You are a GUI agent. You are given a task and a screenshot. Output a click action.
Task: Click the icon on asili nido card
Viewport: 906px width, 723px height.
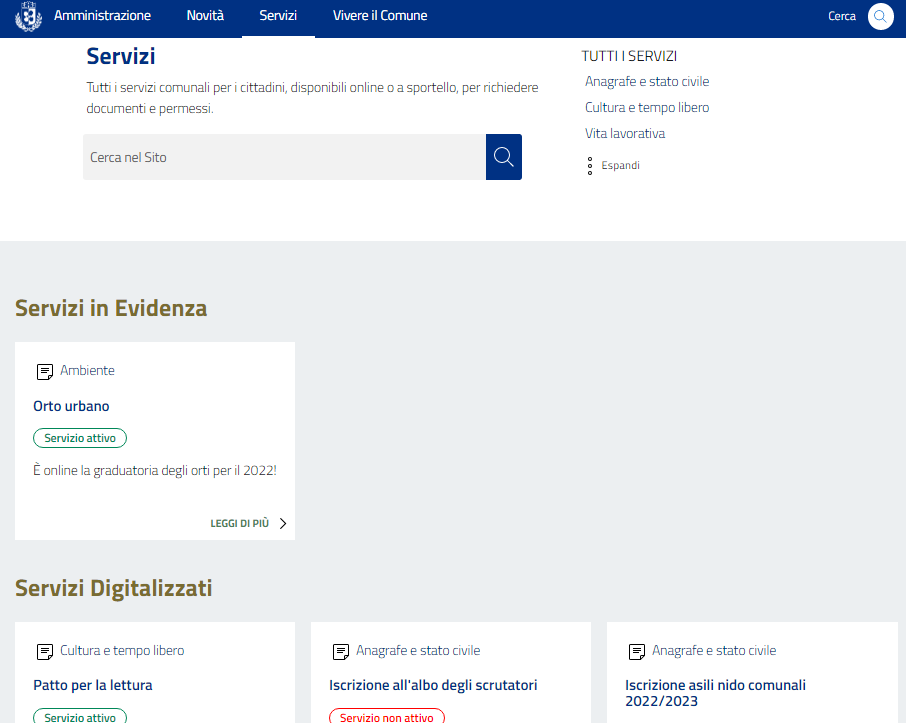coord(637,652)
